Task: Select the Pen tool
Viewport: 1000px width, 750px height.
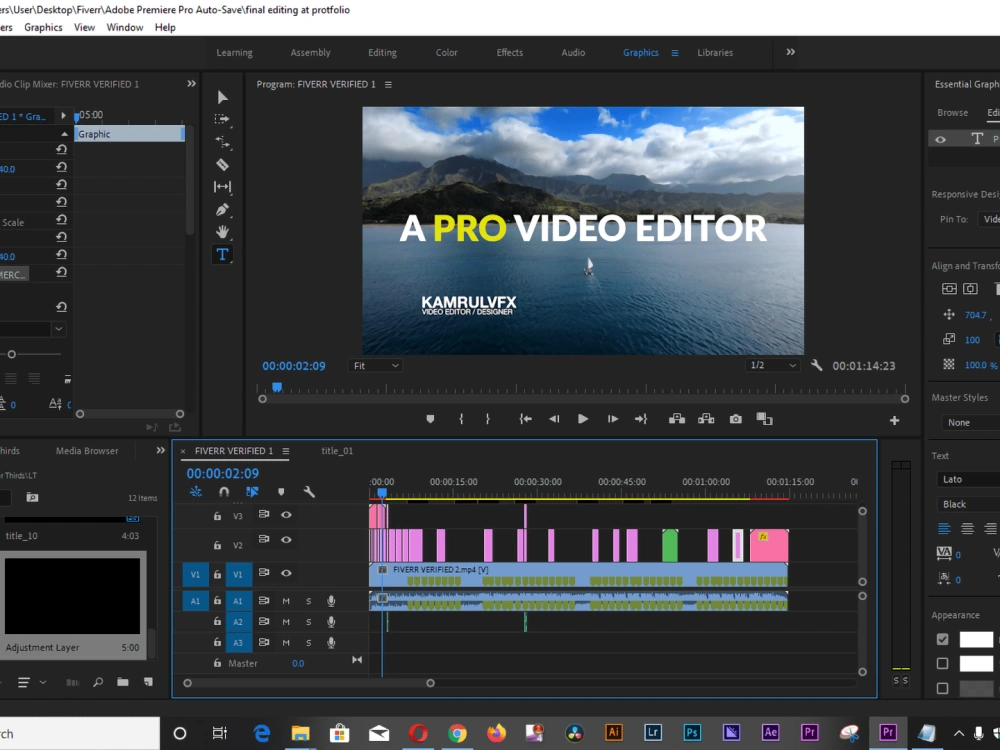Action: click(x=223, y=209)
